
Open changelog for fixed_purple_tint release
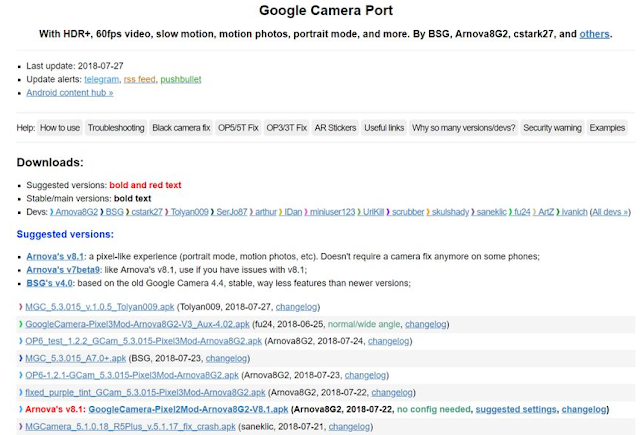click(x=392, y=392)
